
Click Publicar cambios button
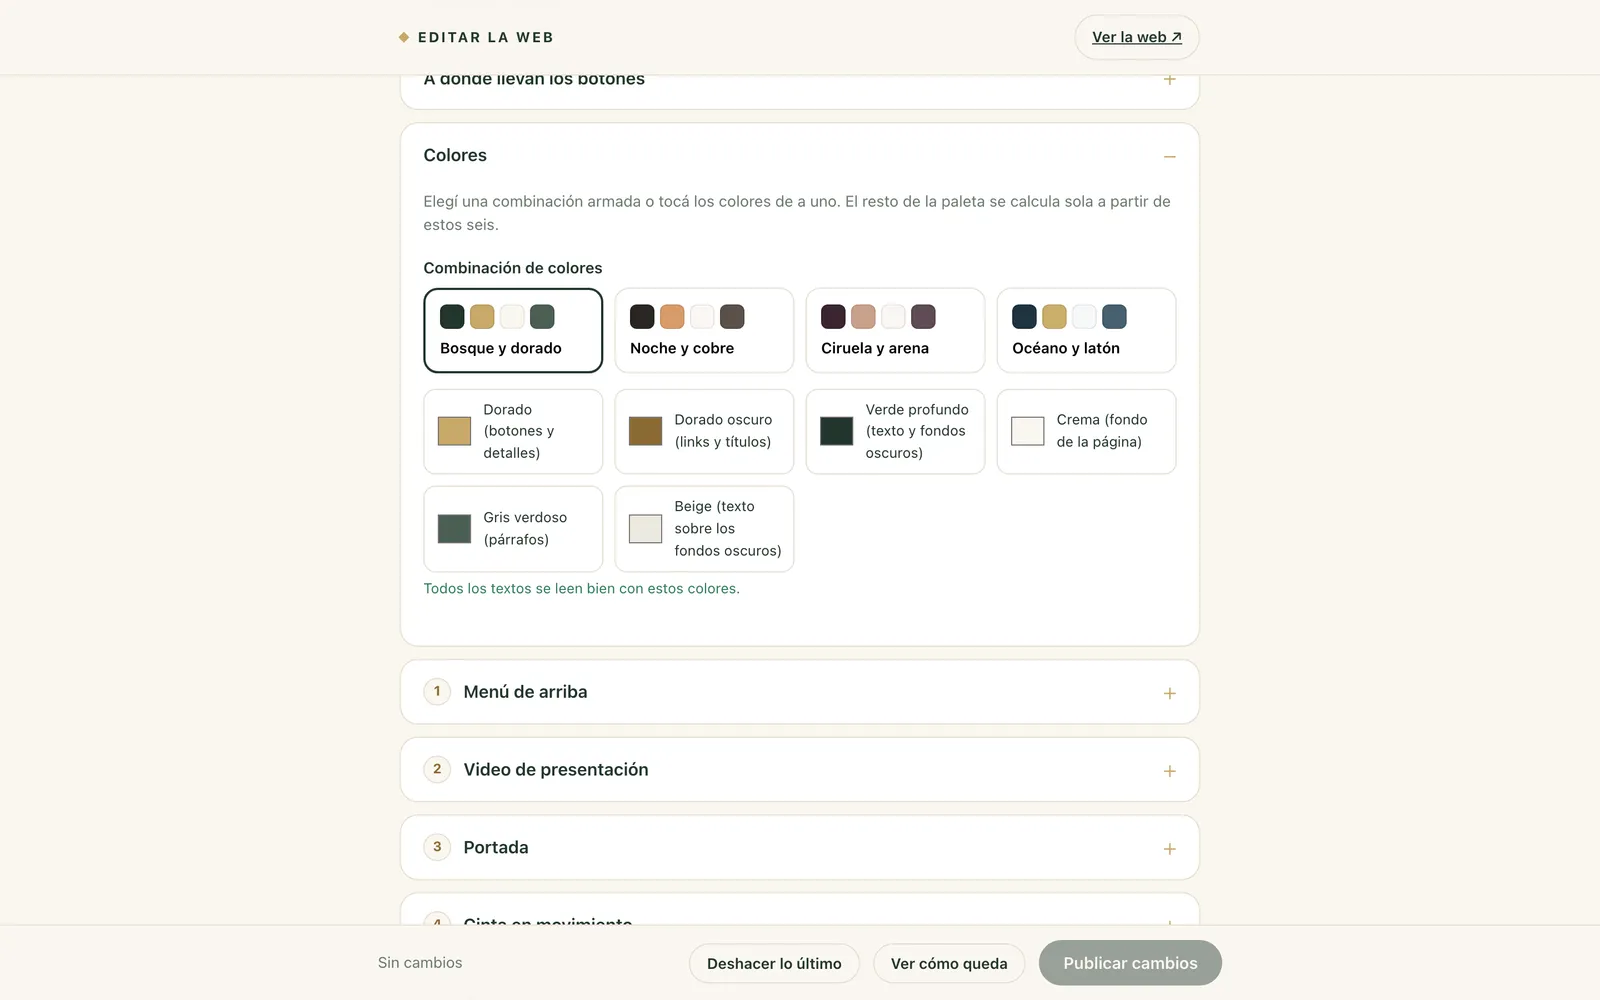coord(1130,962)
